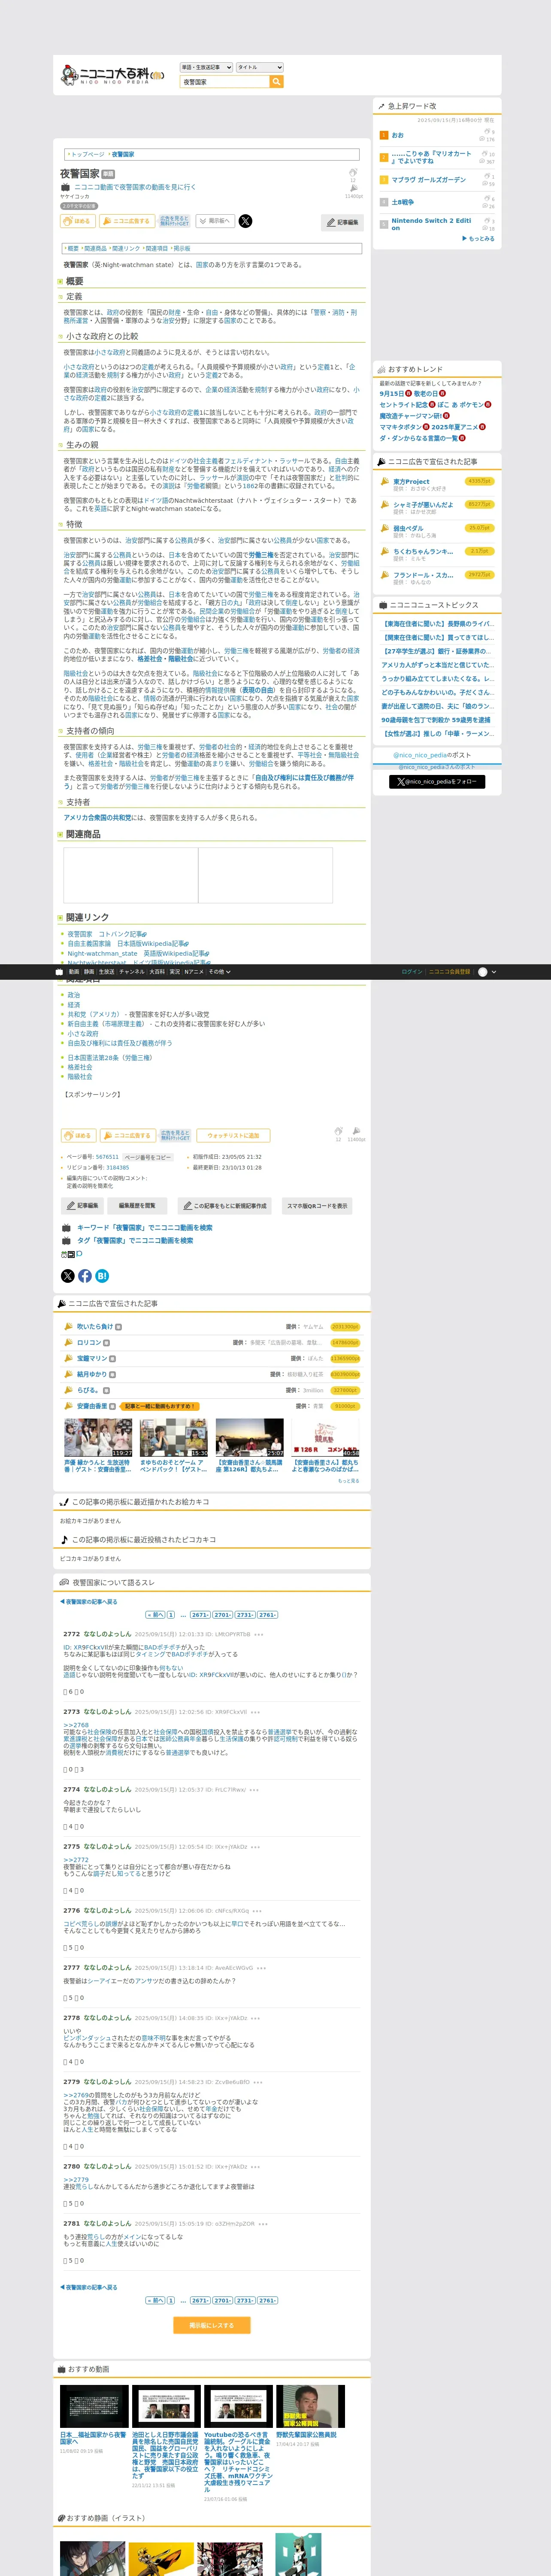Screen dimensions: 551x2576
Task: Click the paintbrush お絵カキコ section icon
Action: 64,1502
